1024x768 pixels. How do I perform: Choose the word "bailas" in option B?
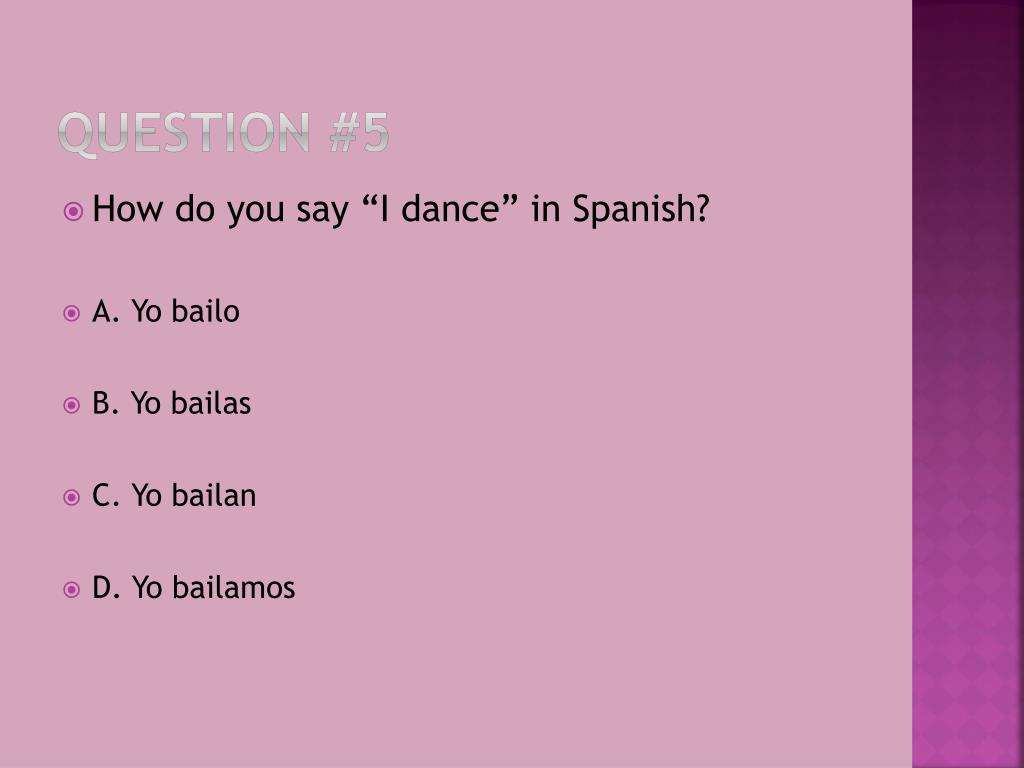(211, 403)
